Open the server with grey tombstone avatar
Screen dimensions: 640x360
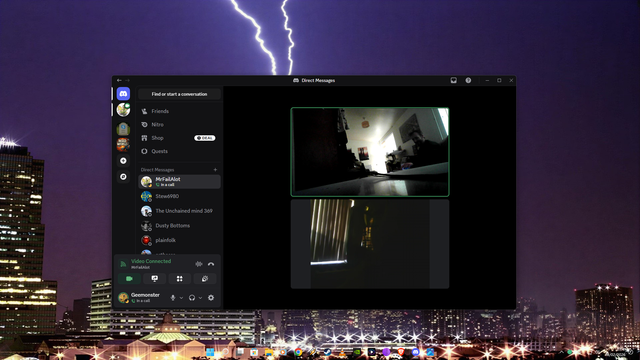pyautogui.click(x=123, y=129)
